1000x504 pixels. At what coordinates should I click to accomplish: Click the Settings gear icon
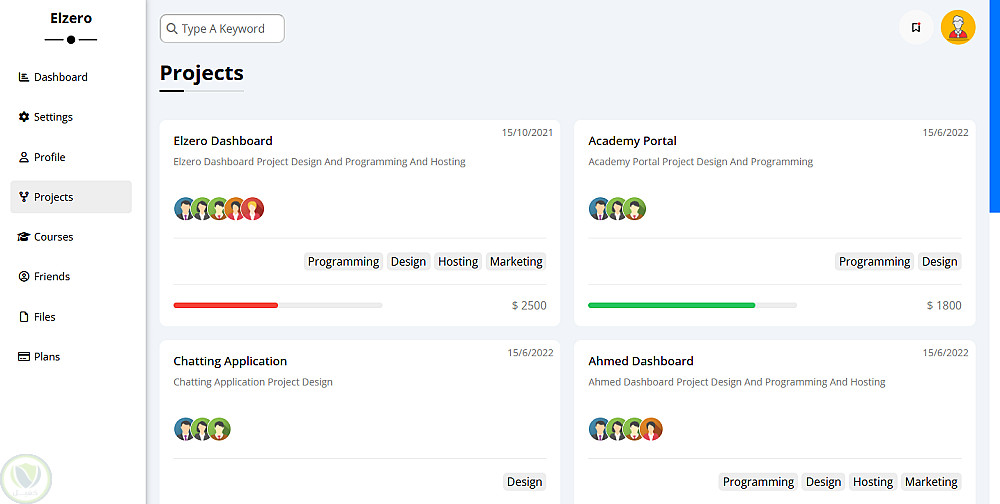[24, 117]
